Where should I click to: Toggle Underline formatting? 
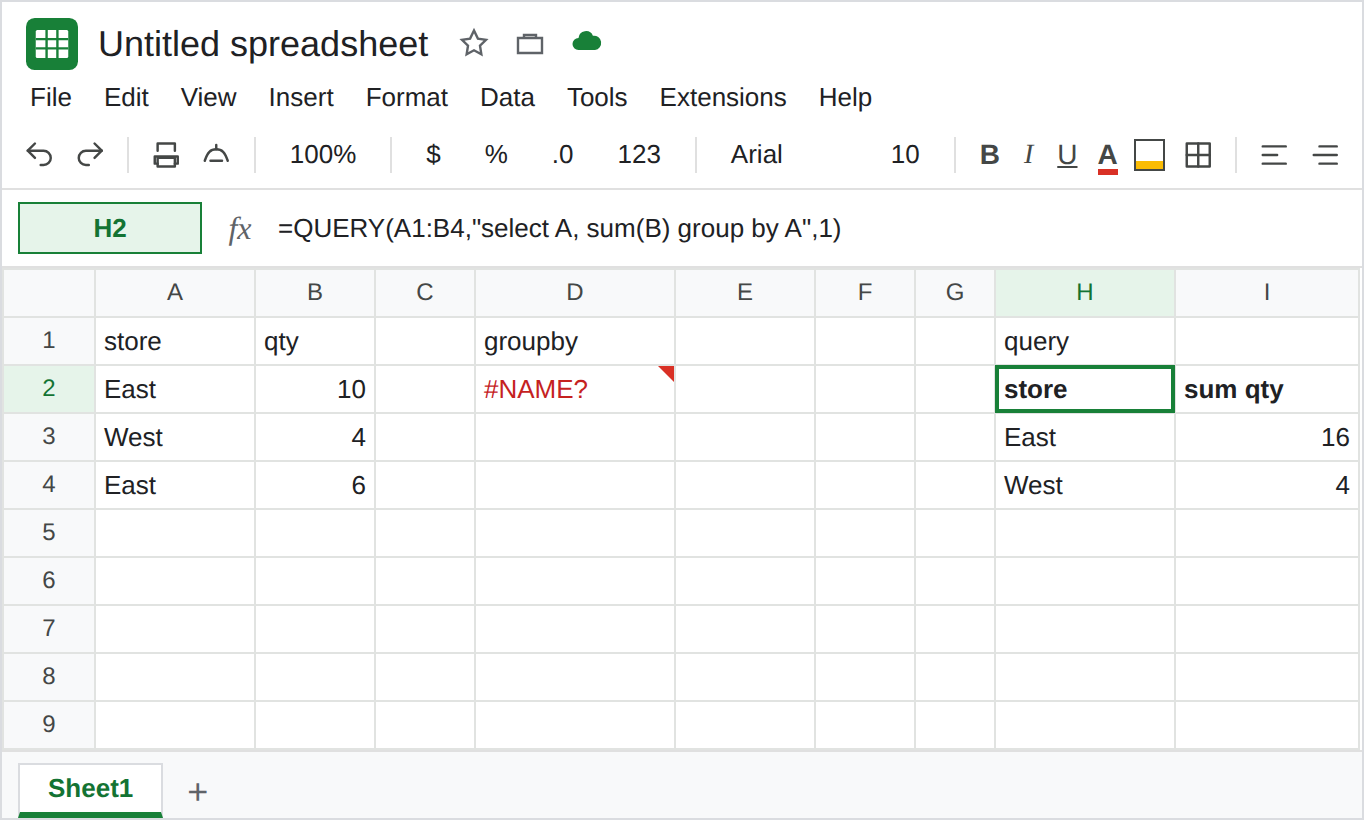point(1067,155)
